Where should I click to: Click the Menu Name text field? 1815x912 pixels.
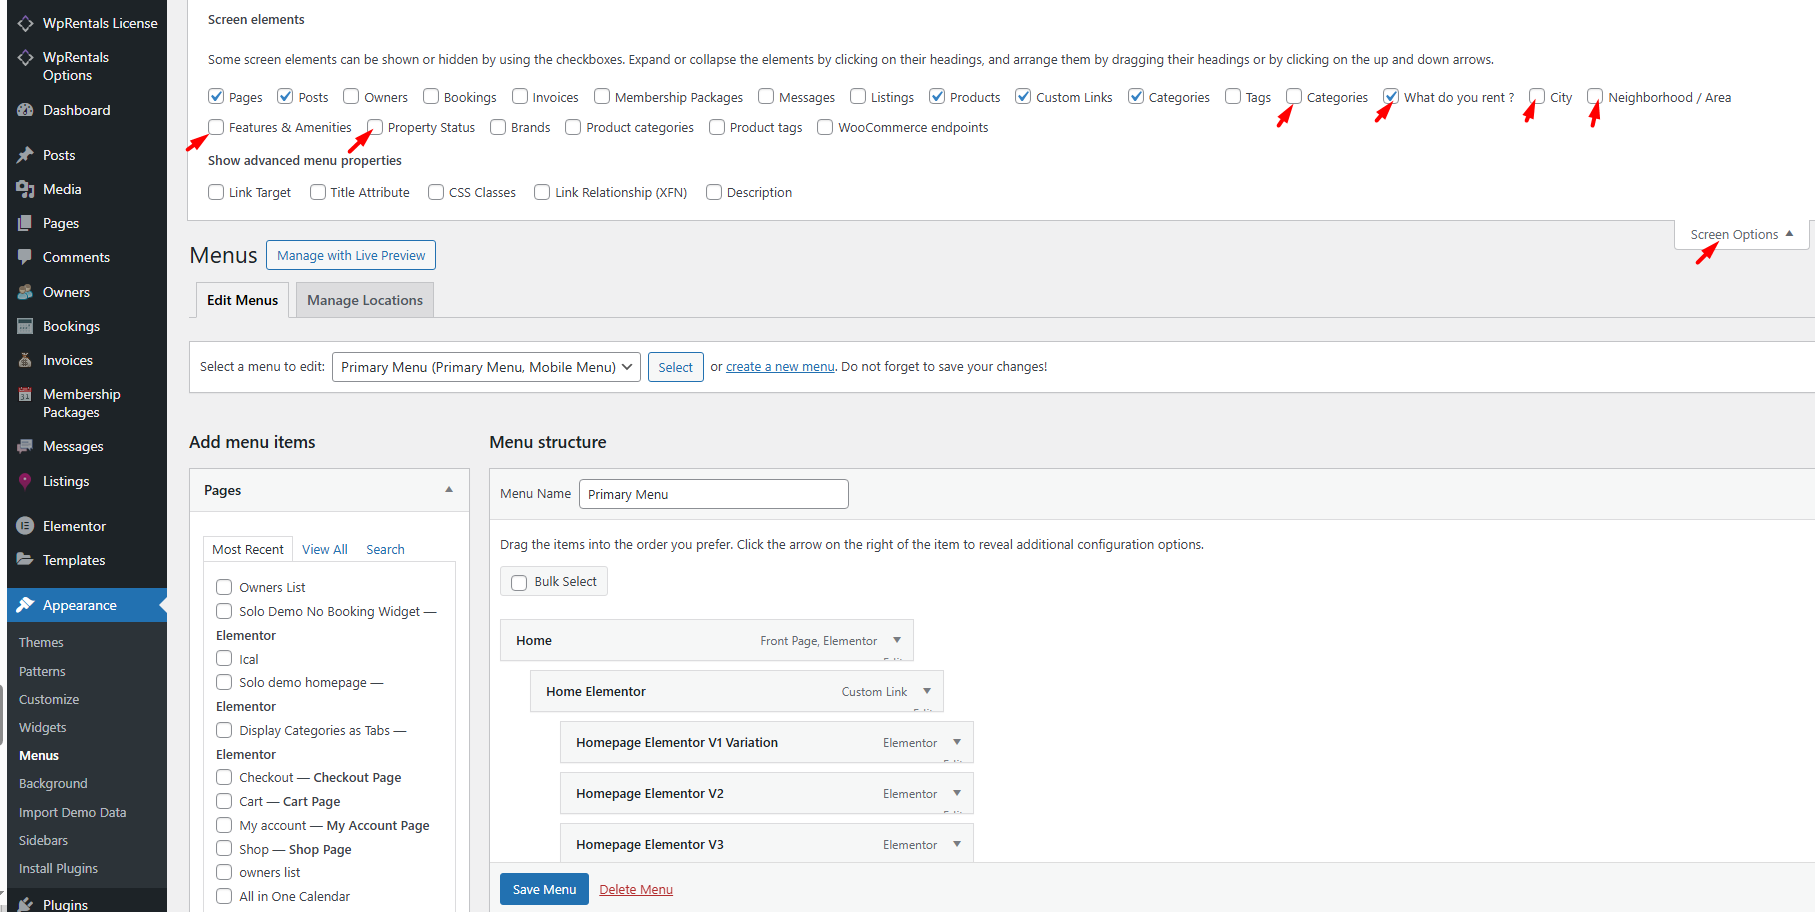[713, 494]
